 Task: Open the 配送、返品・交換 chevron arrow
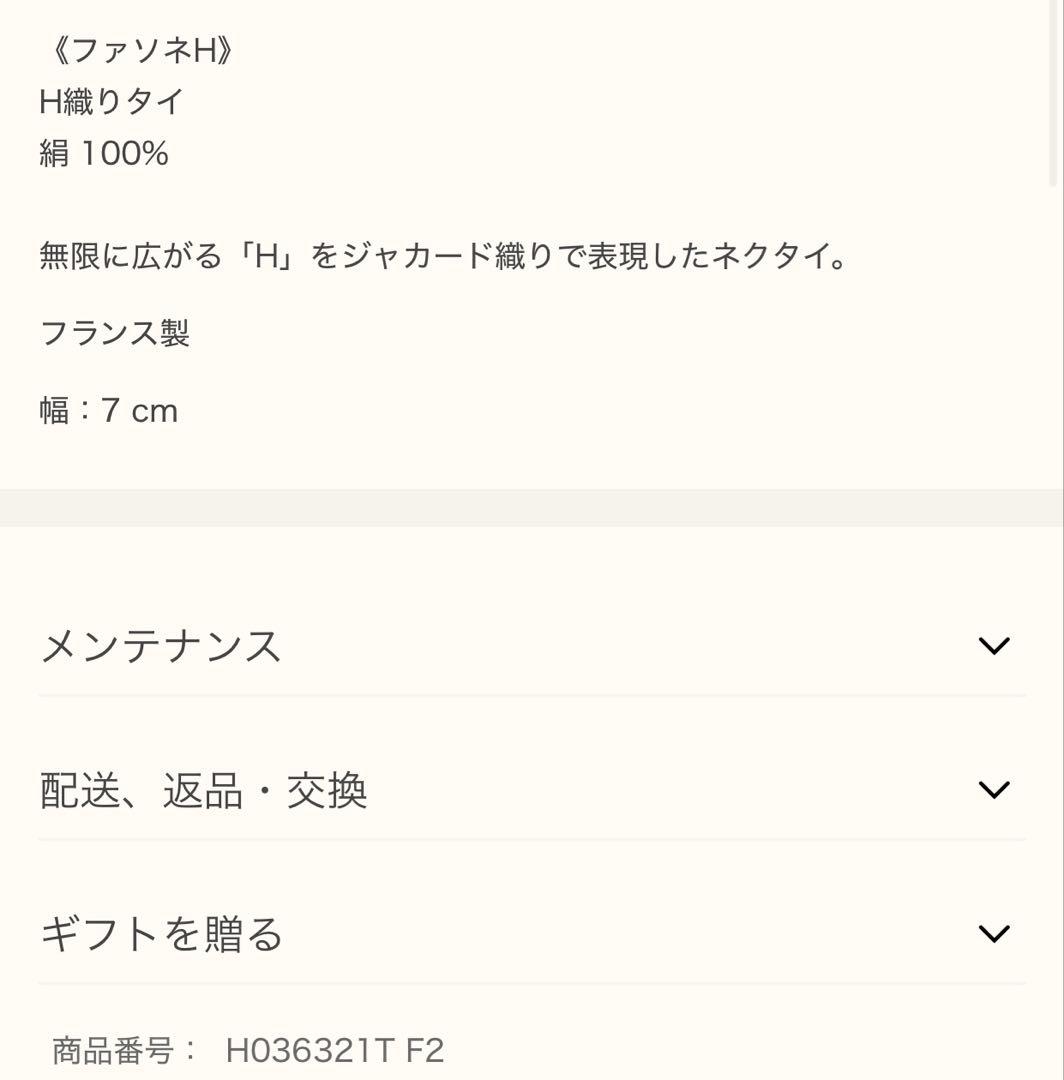tap(993, 790)
